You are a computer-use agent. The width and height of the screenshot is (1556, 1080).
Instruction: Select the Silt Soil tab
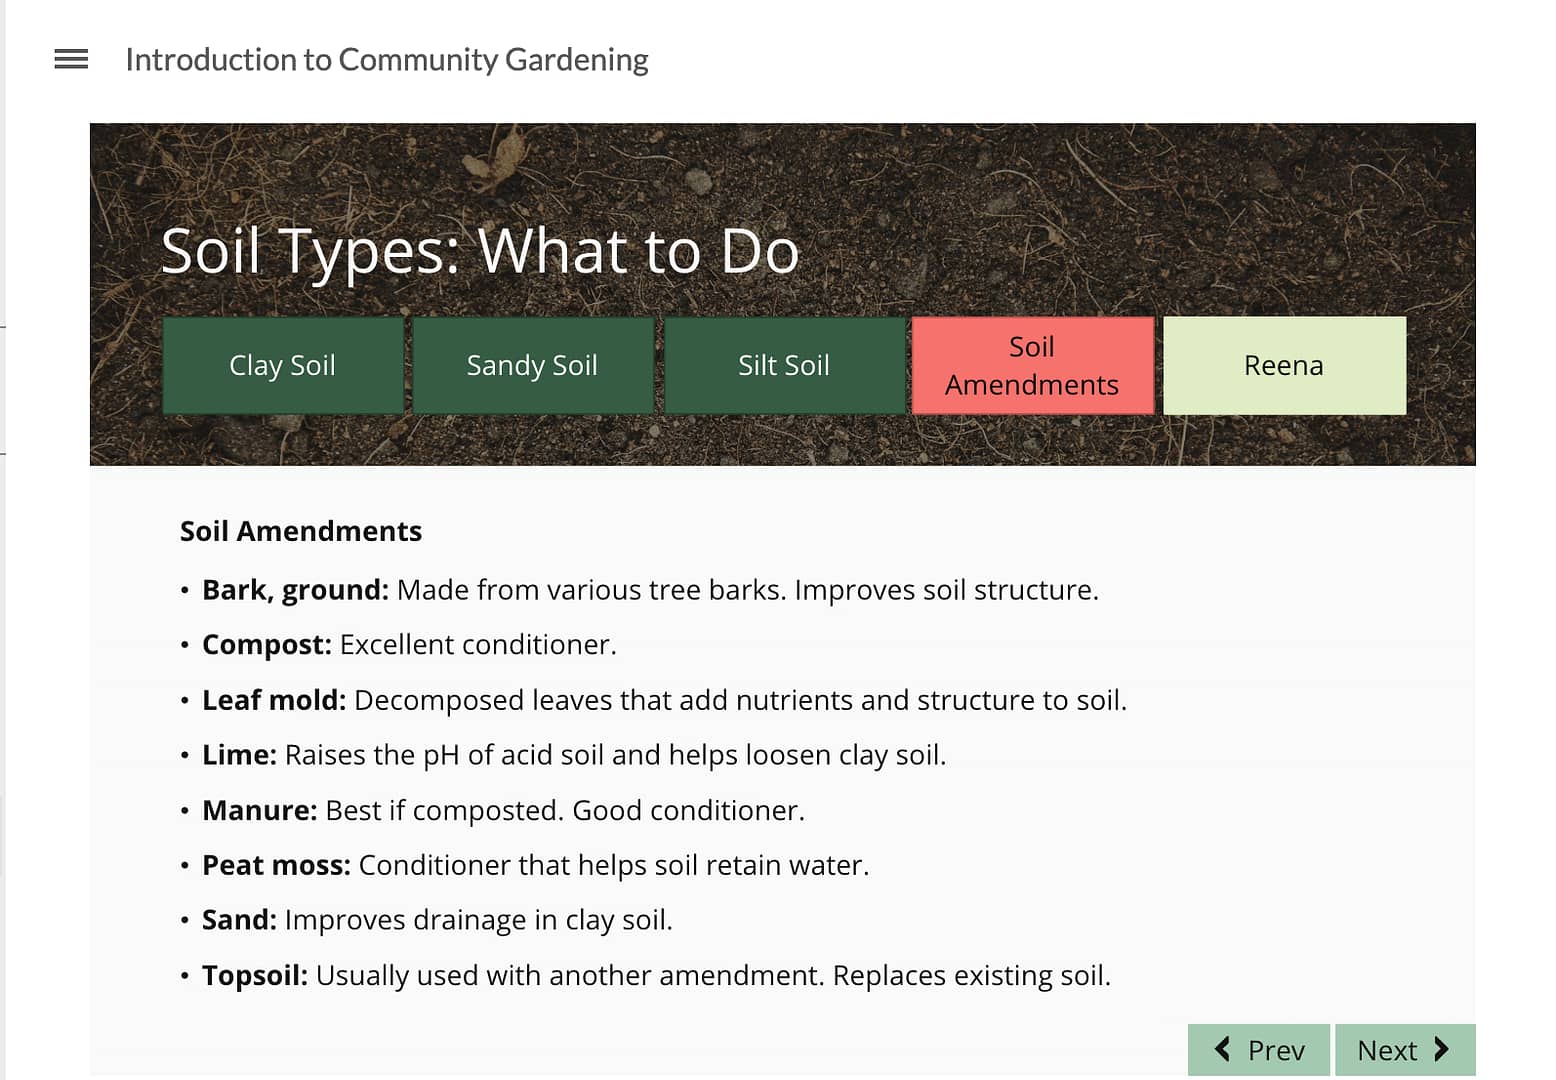tap(784, 365)
